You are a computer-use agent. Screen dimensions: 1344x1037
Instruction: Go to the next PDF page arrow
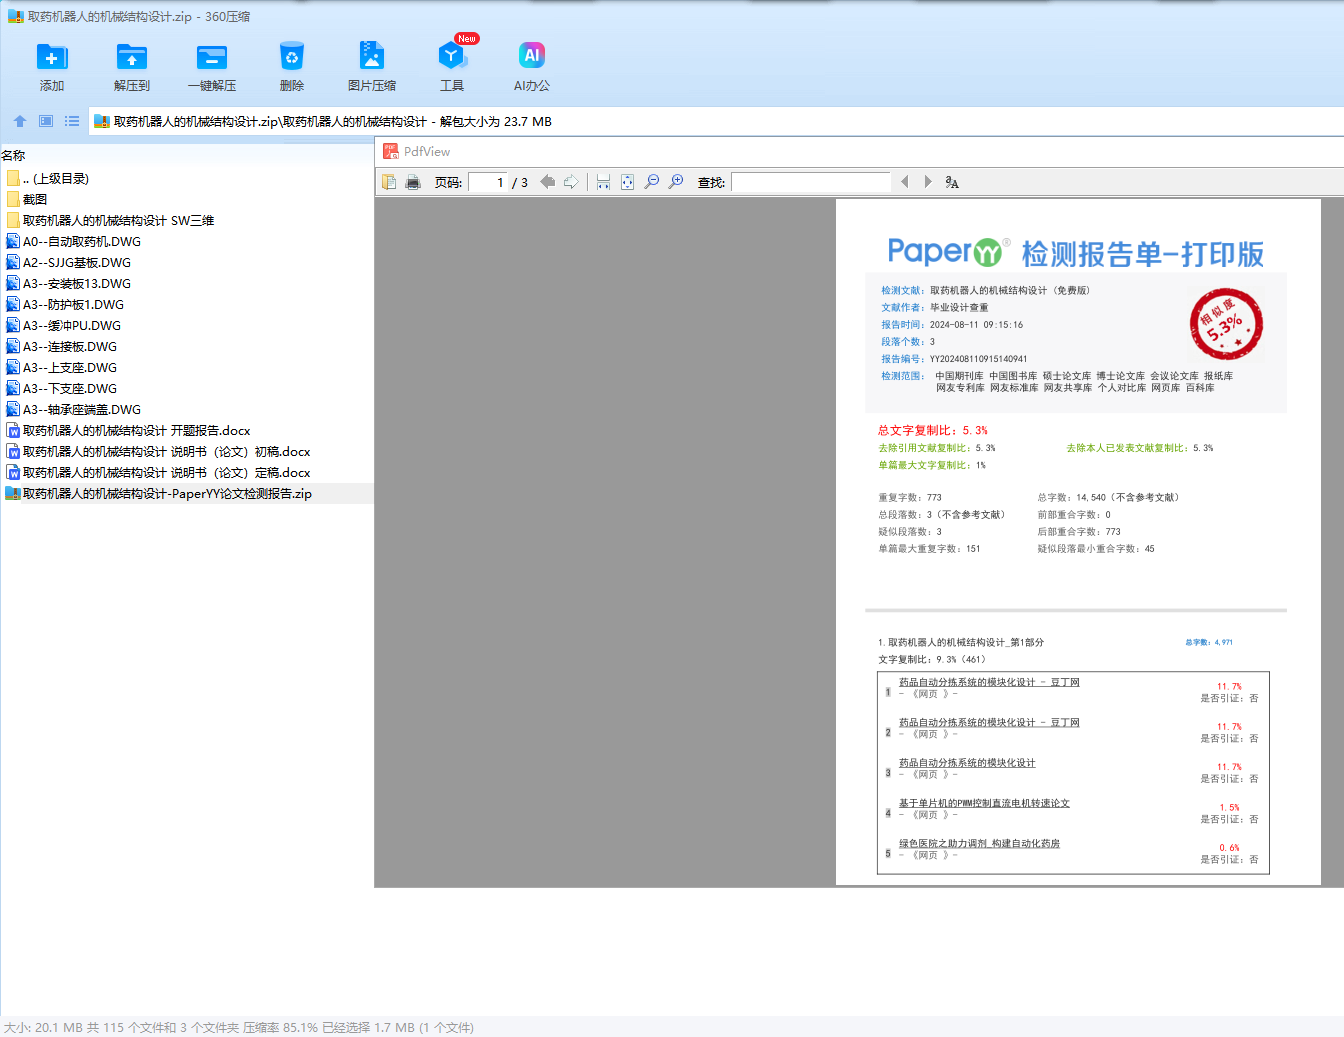coord(571,182)
